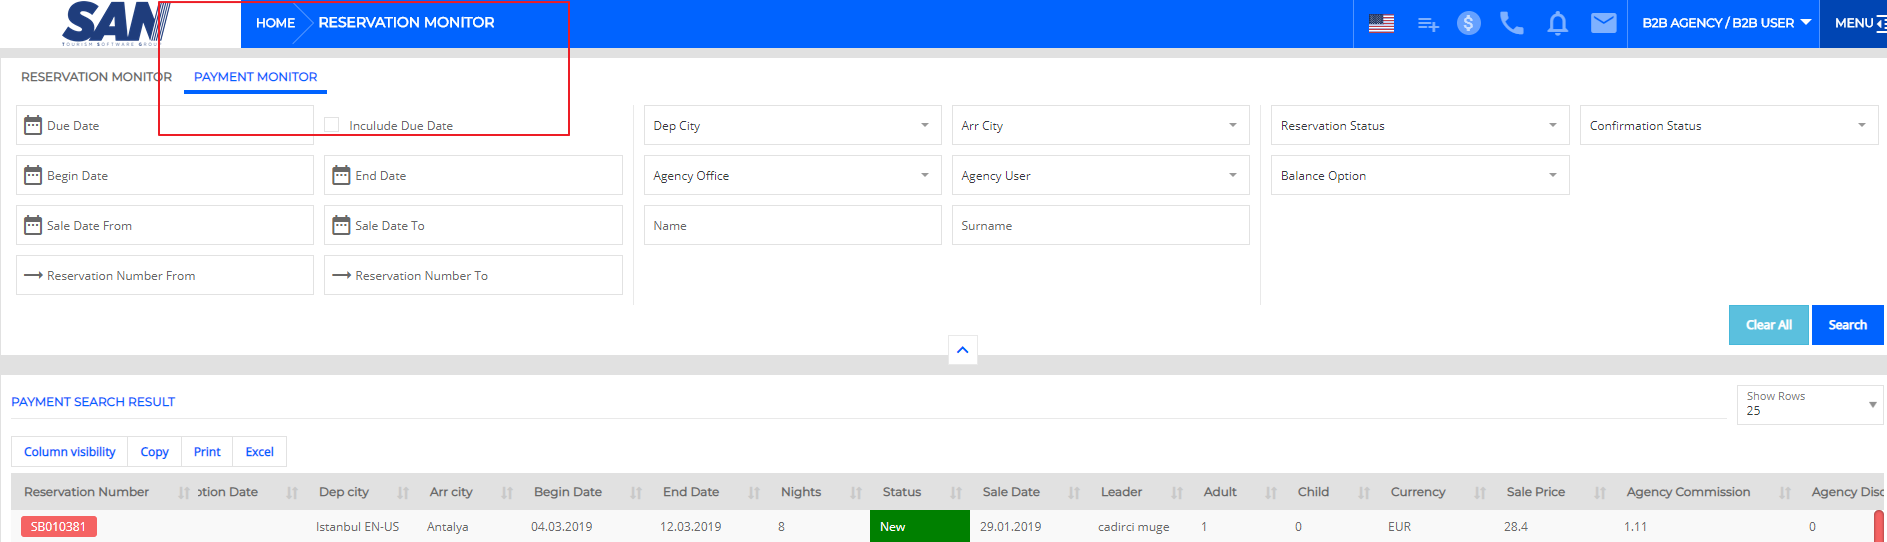Select the Payment Monitor tab
The height and width of the screenshot is (542, 1887).
[x=255, y=77]
